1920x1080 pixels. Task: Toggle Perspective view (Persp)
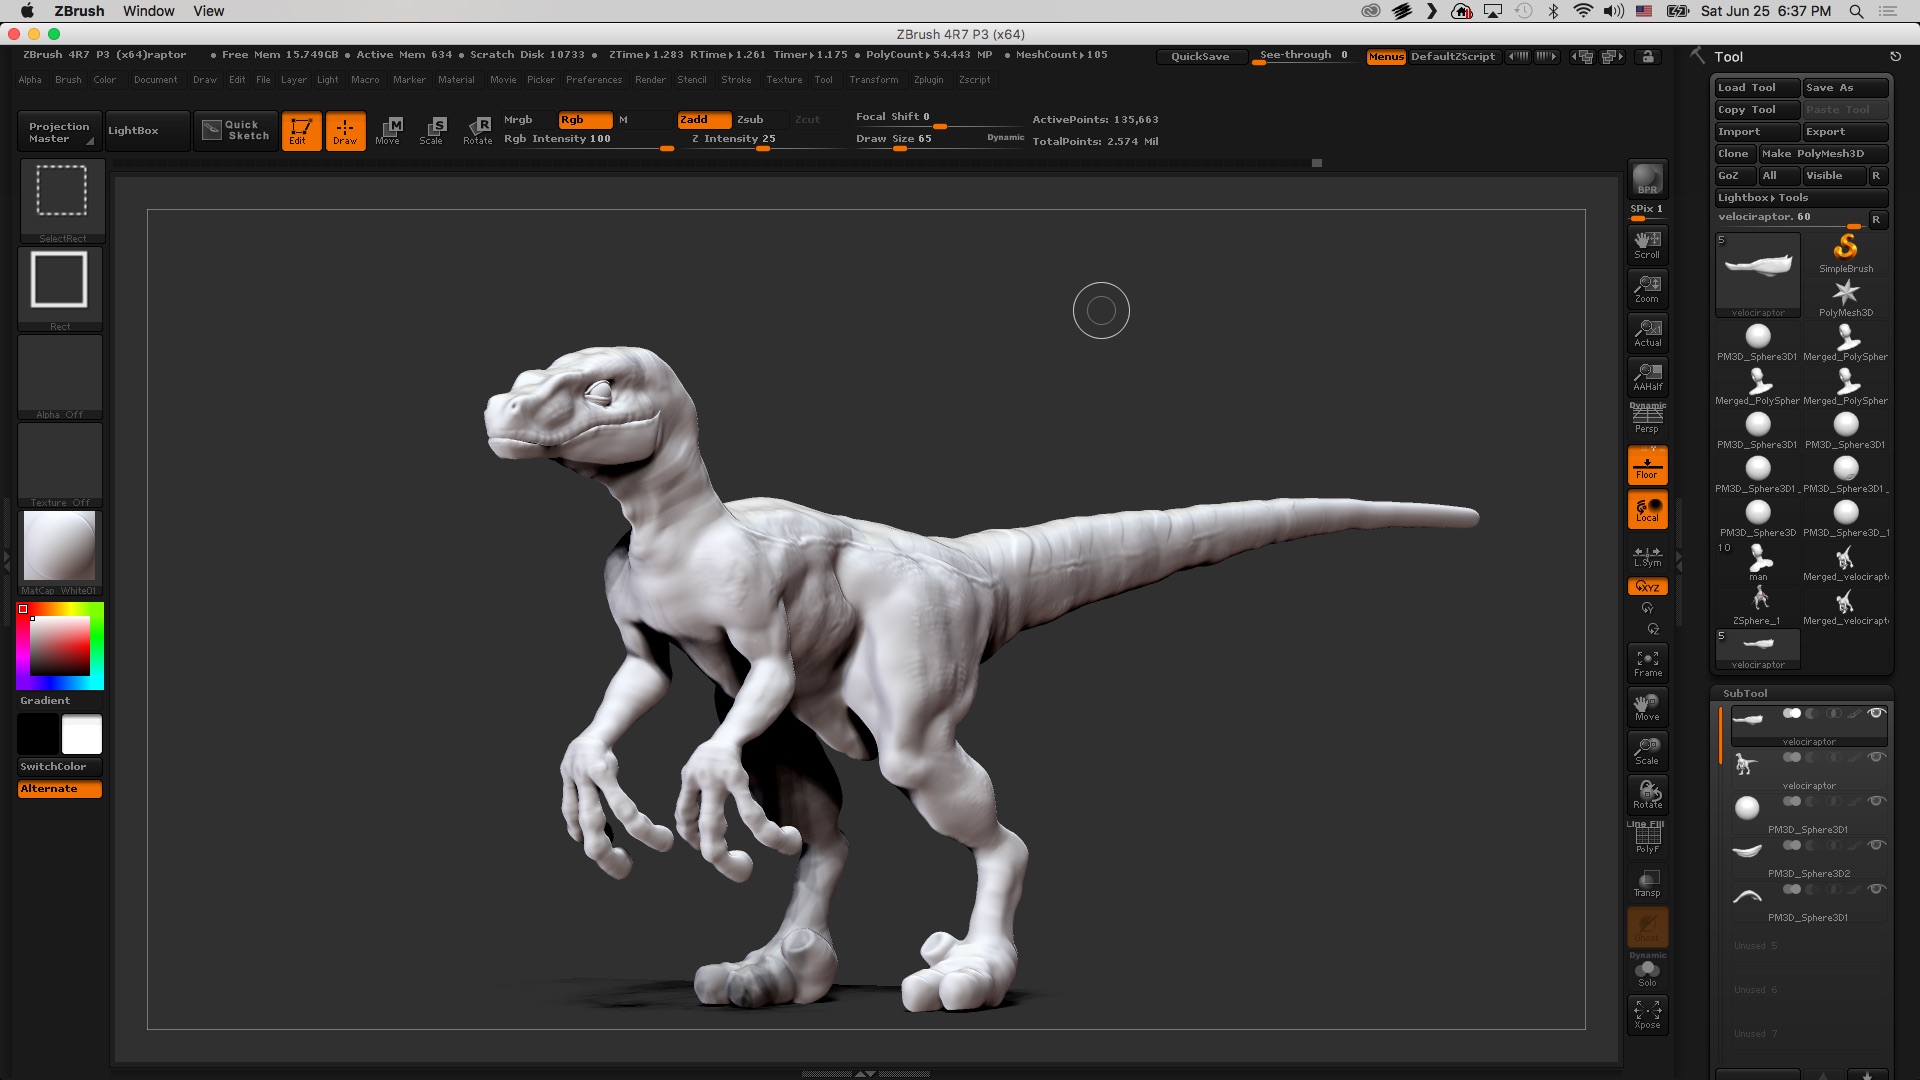point(1647,420)
